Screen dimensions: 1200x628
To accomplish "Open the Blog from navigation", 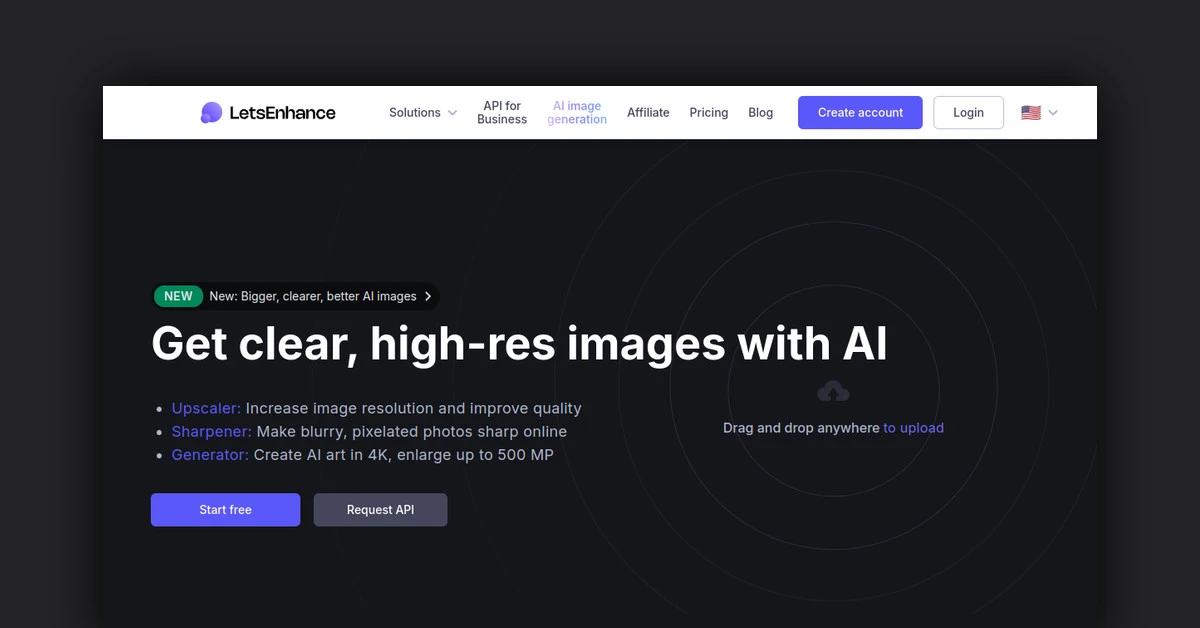I will (x=760, y=113).
